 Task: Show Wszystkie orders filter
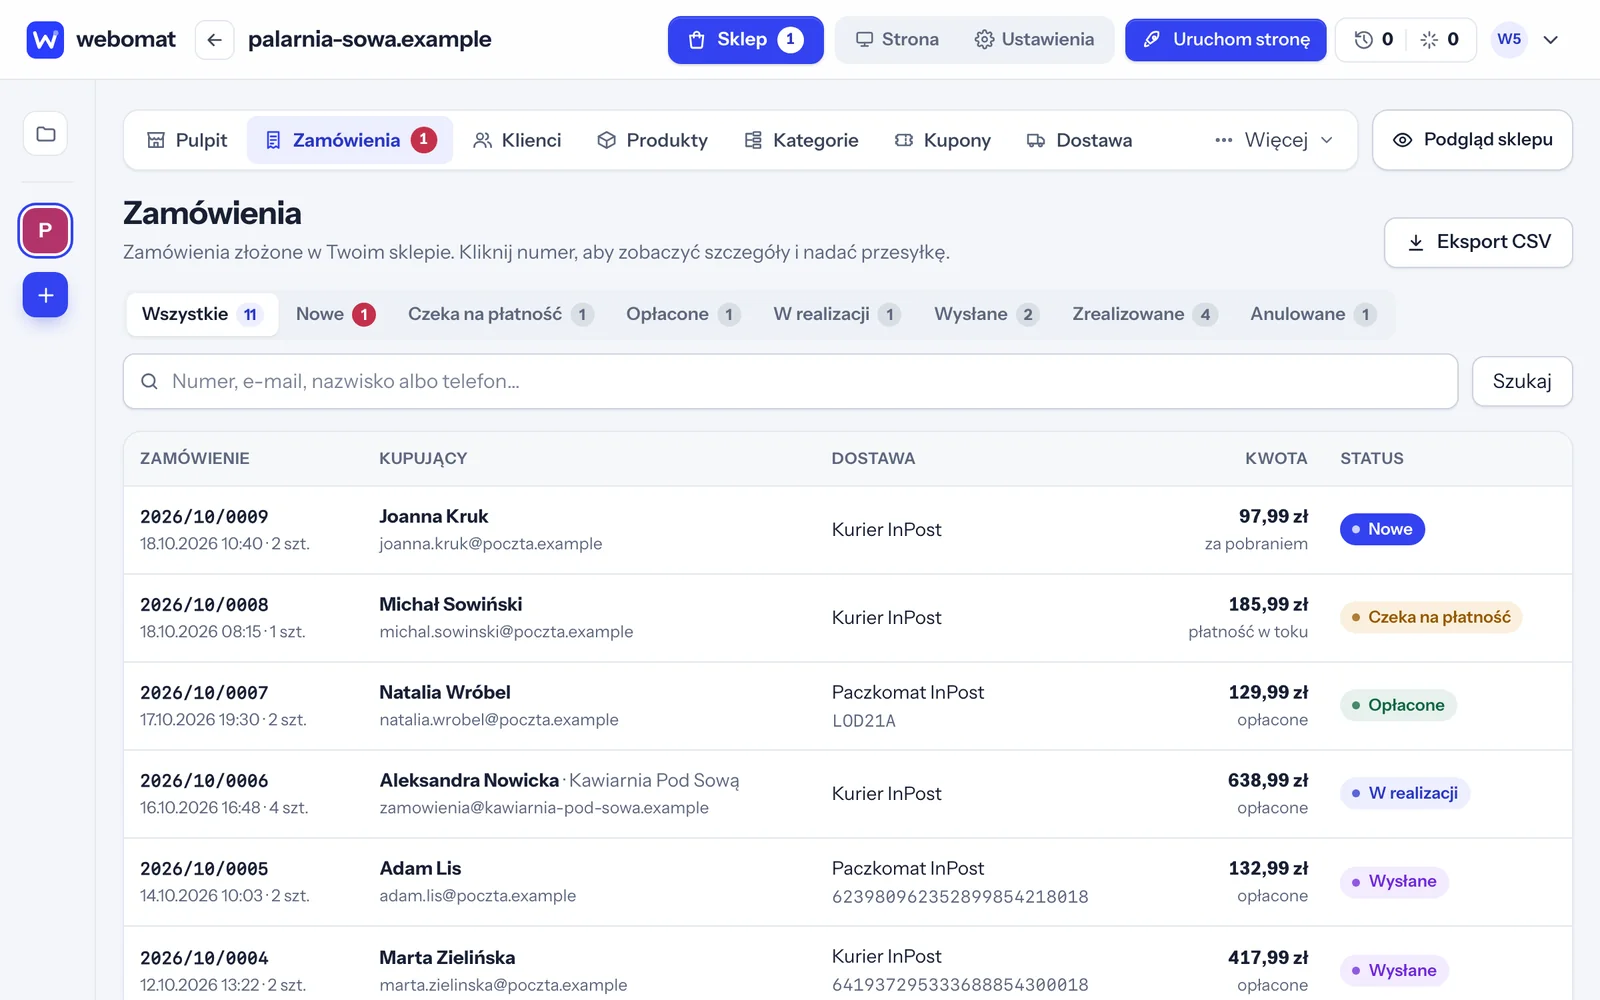[202, 314]
